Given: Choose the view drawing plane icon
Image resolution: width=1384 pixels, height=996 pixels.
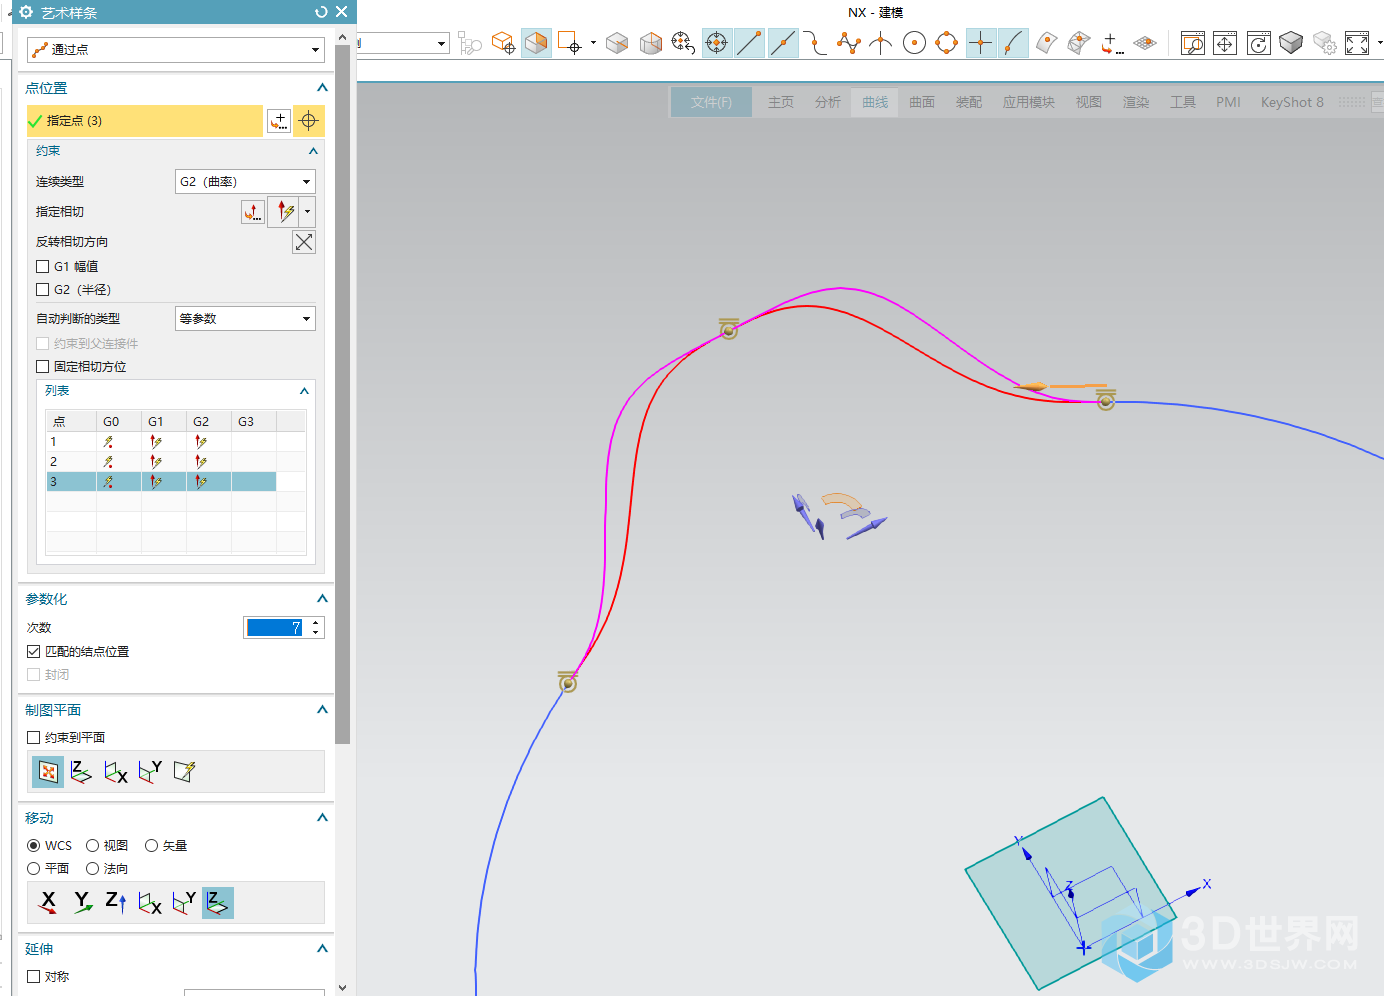Looking at the screenshot, I should [48, 772].
